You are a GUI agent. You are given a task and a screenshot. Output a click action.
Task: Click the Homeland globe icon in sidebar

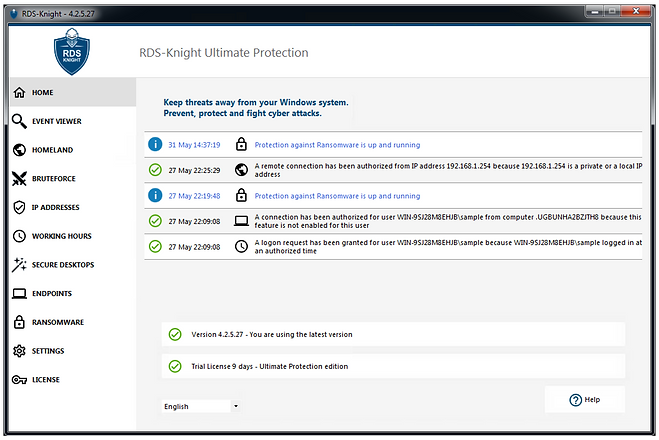[19, 150]
